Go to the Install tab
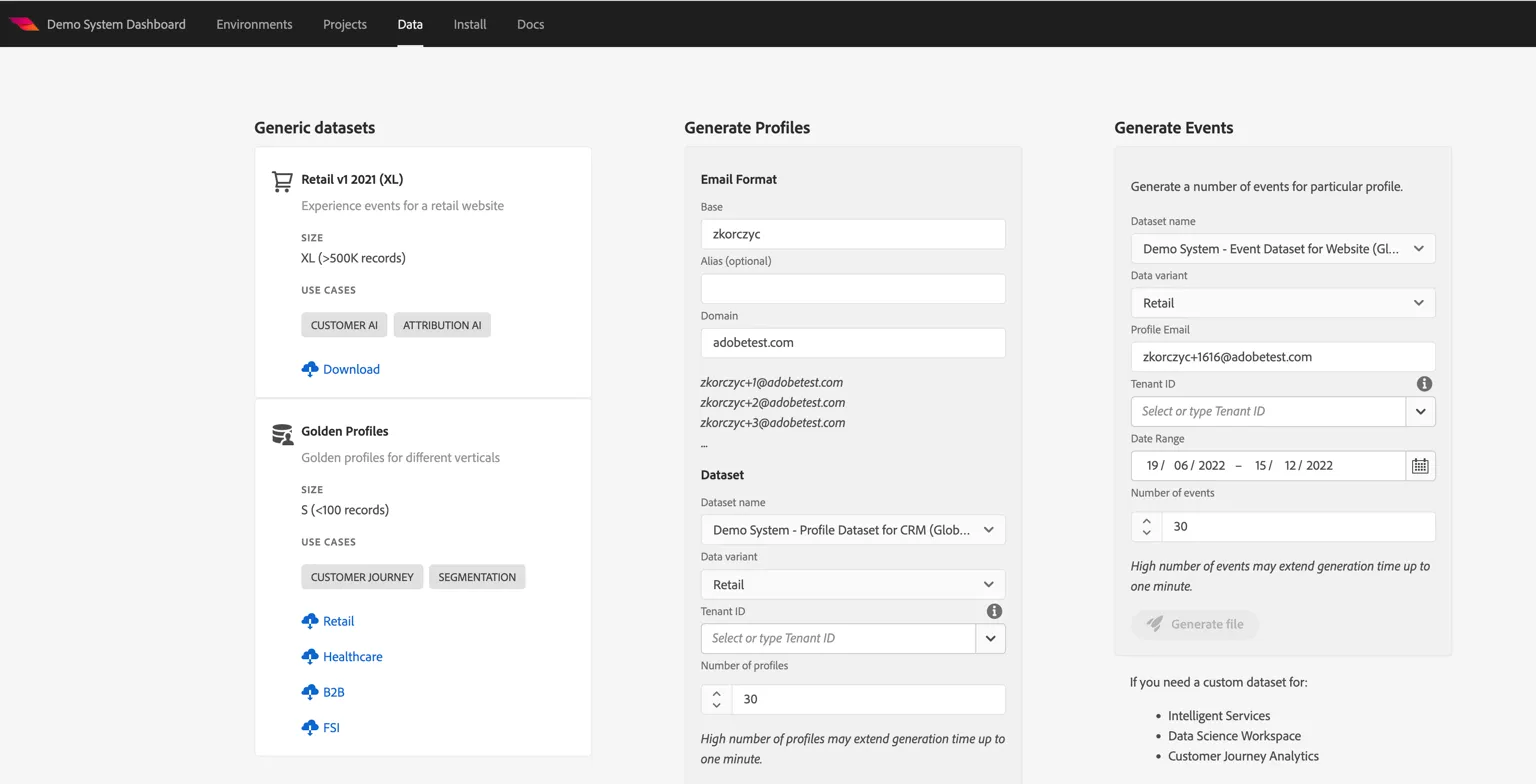Screen dimensions: 1536x784 (x=470, y=24)
